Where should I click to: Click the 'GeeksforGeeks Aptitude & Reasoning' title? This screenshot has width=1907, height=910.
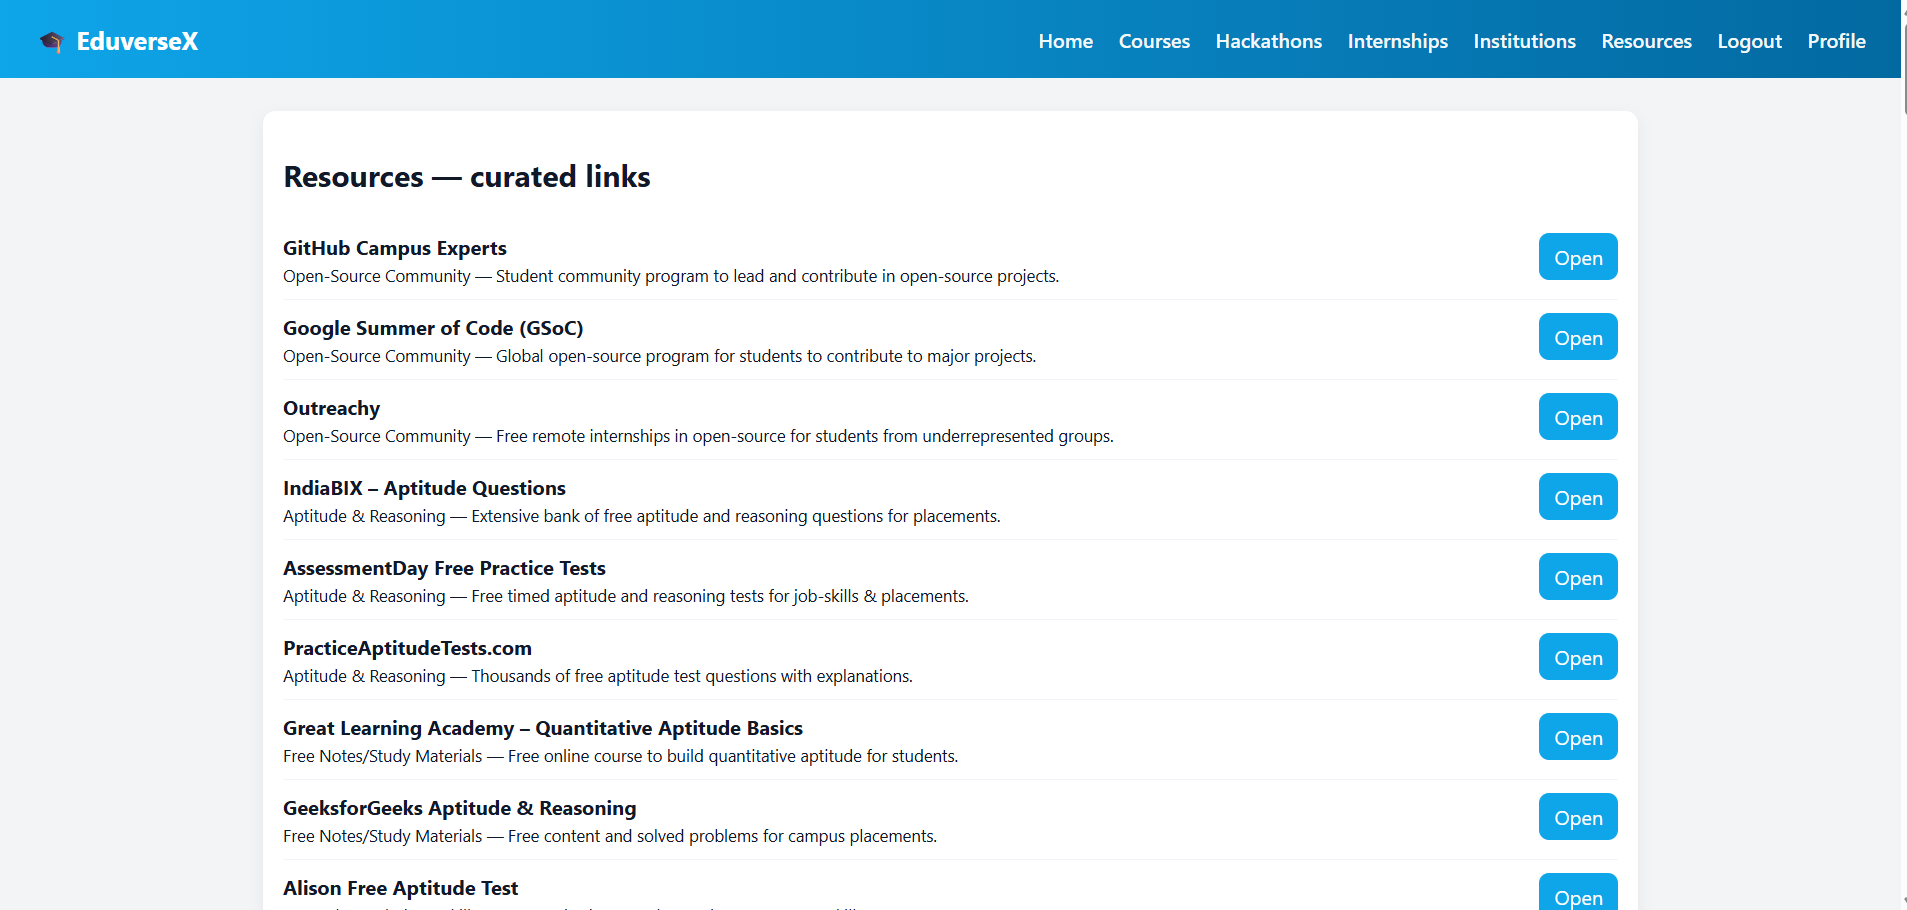tap(459, 808)
